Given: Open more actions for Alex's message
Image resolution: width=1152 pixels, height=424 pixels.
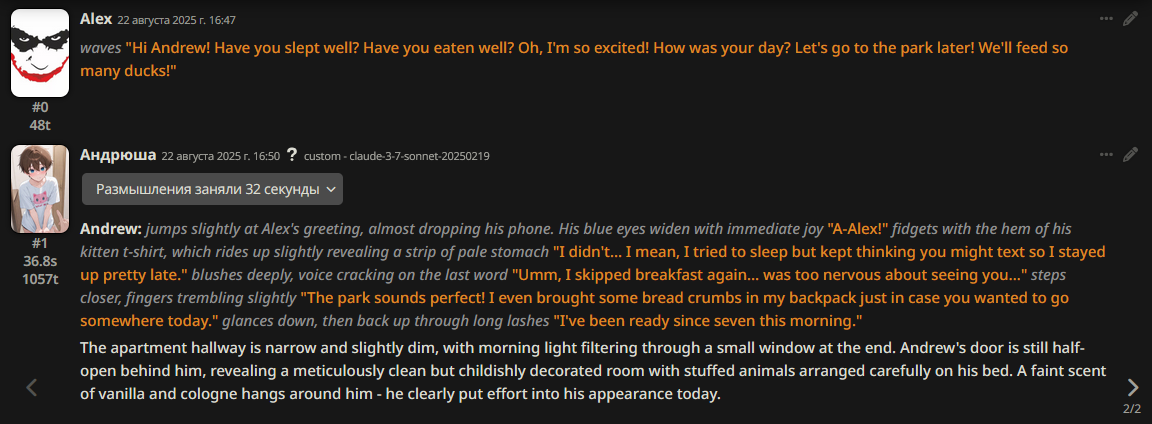Looking at the screenshot, I should pyautogui.click(x=1105, y=19).
